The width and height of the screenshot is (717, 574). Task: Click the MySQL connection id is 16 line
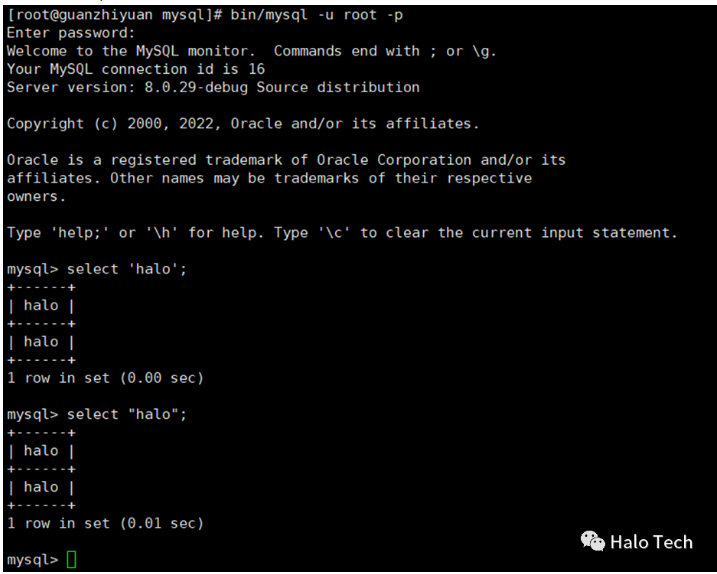pyautogui.click(x=136, y=69)
